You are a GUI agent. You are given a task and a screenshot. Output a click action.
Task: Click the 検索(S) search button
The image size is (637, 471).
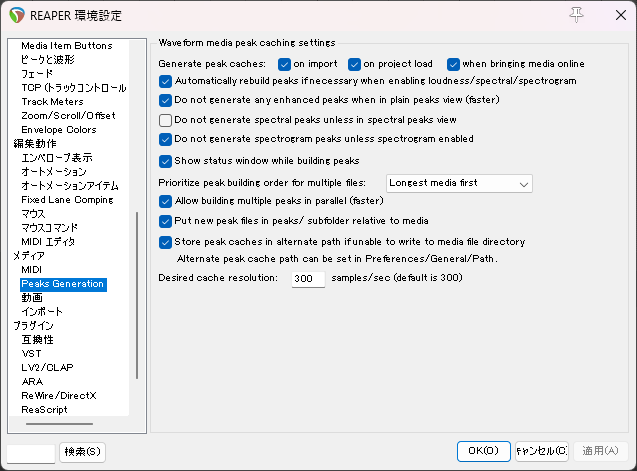82,452
